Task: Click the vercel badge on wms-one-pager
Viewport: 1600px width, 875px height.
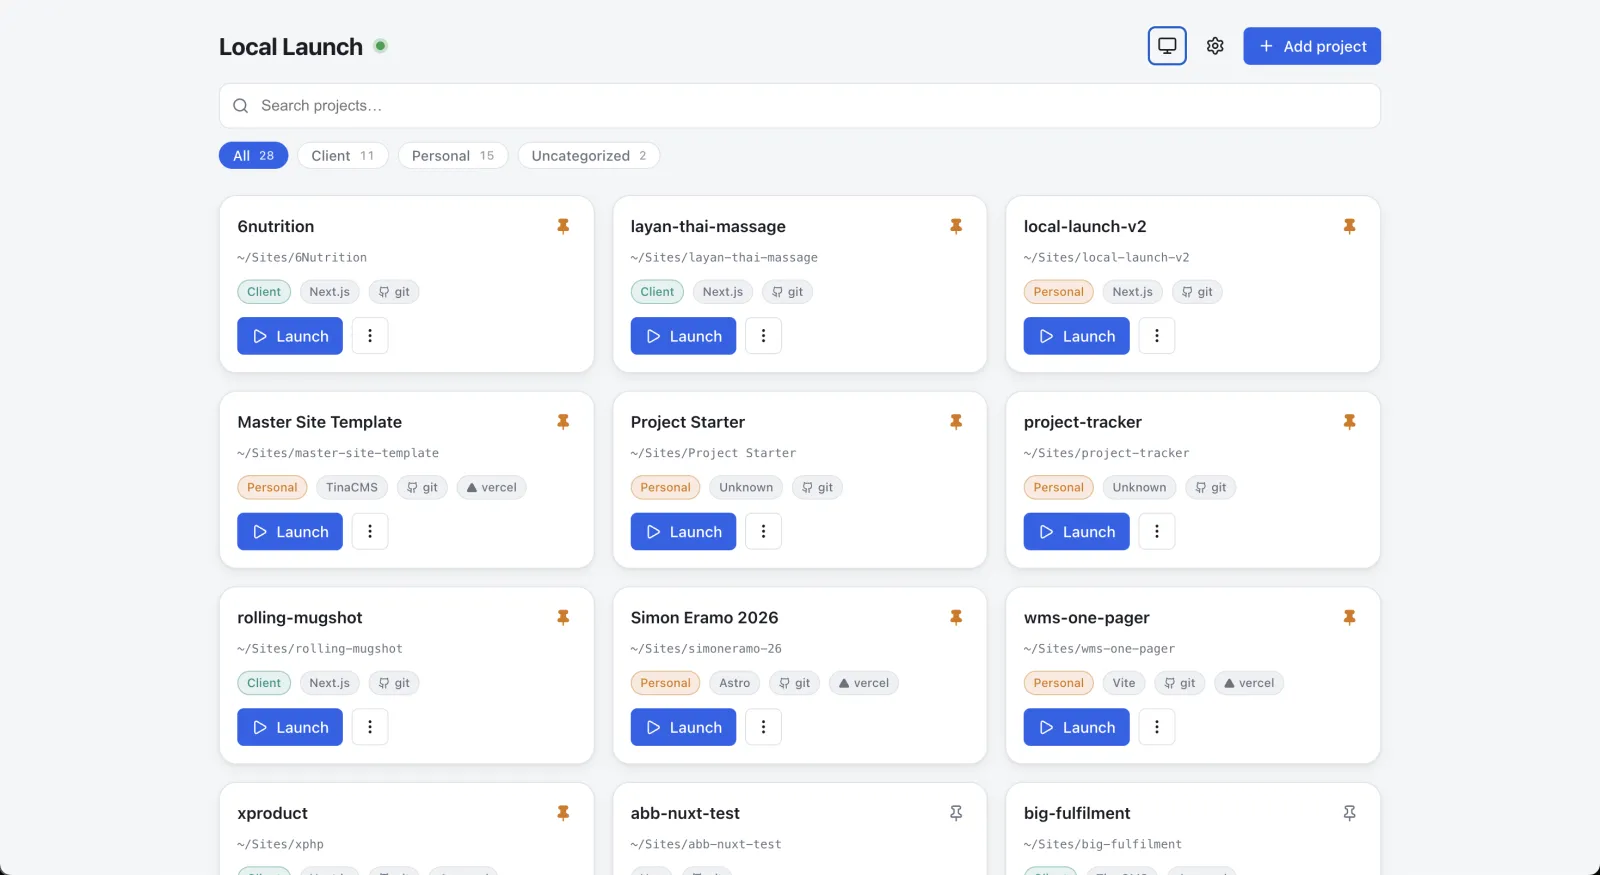Action: pos(1249,683)
